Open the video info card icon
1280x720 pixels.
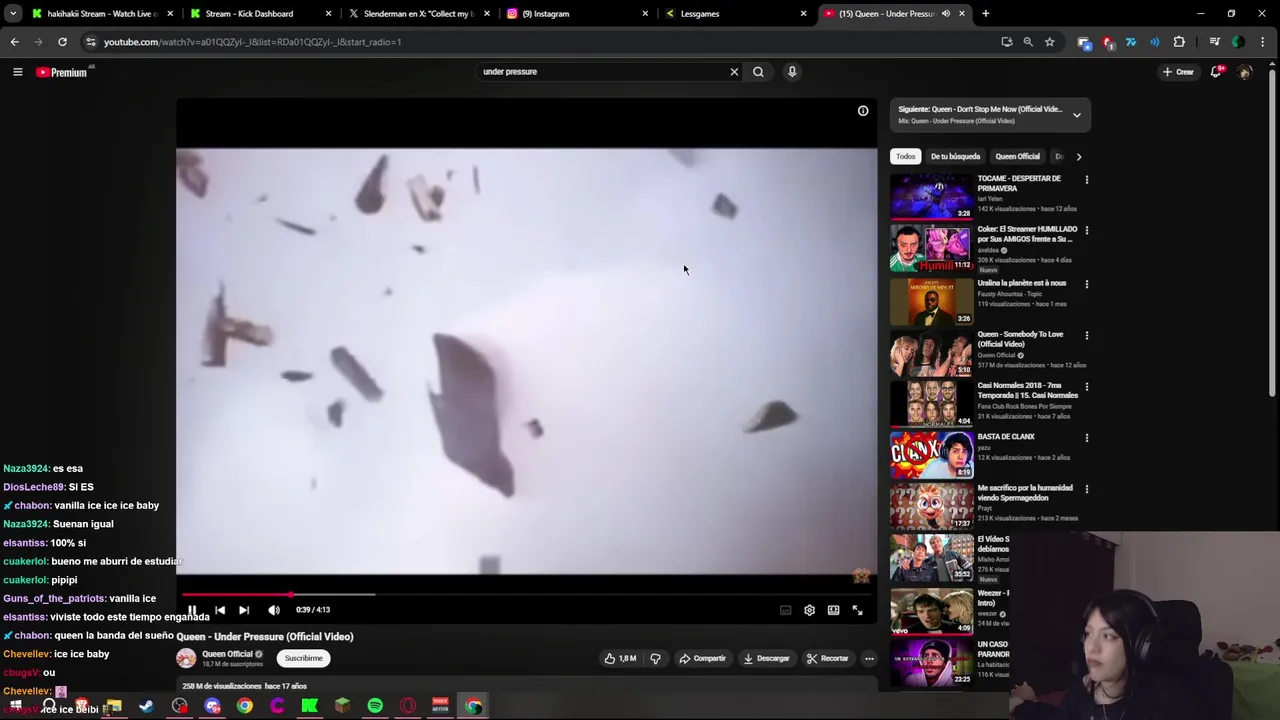click(x=863, y=111)
